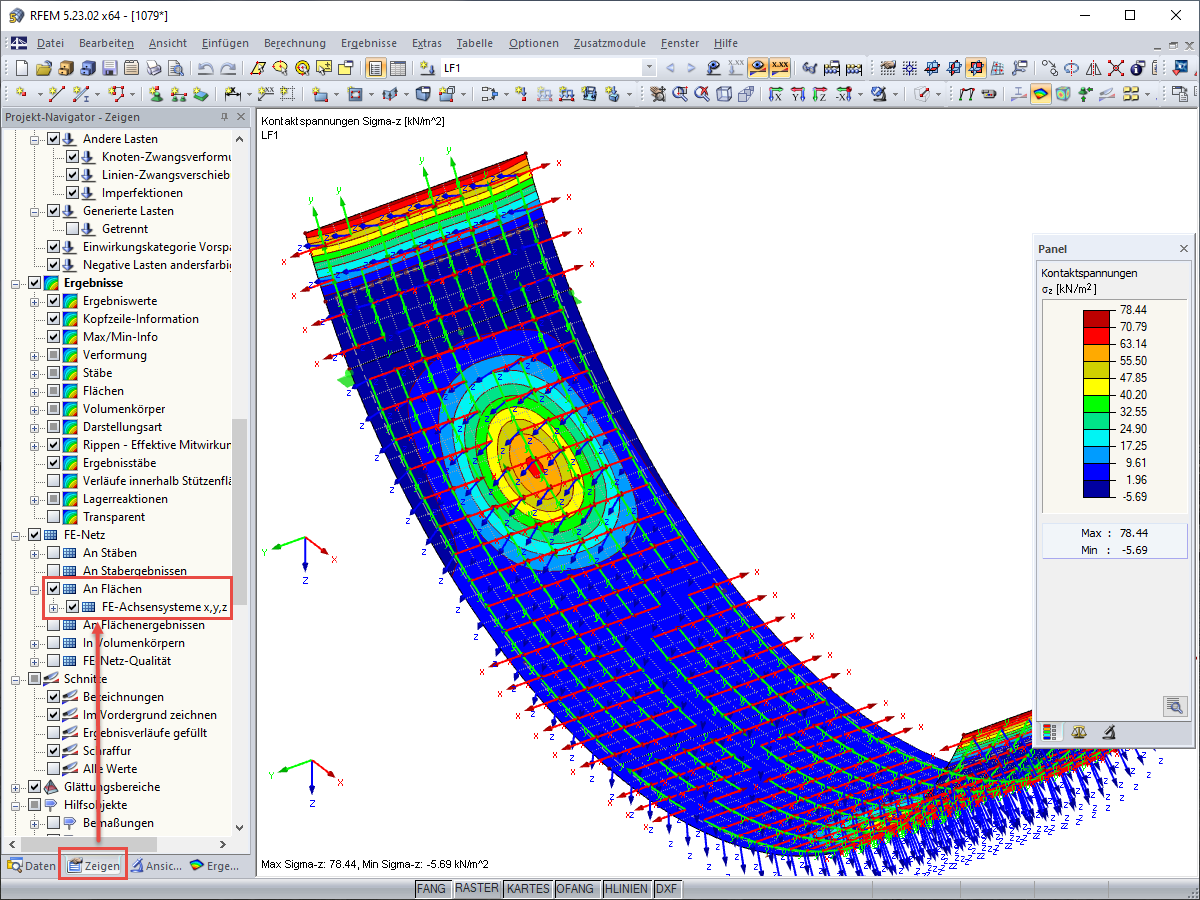The image size is (1200, 900).
Task: Open the filter tab in Panel
Action: point(1109,732)
